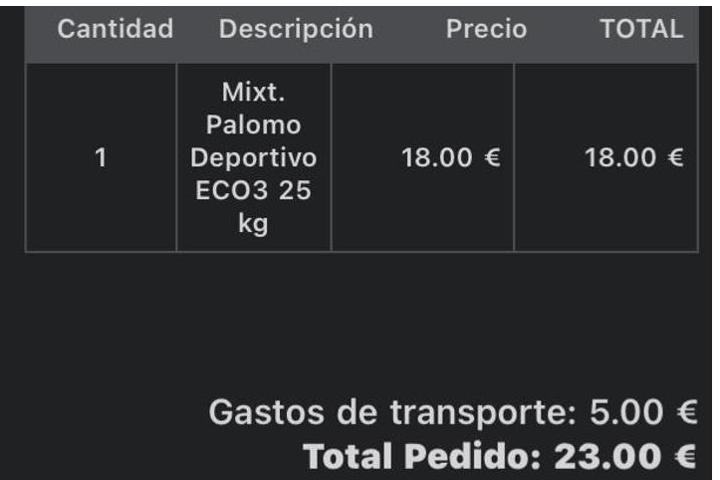Click the 18.00 € row total cell
Screen dimensions: 720x480
point(606,158)
